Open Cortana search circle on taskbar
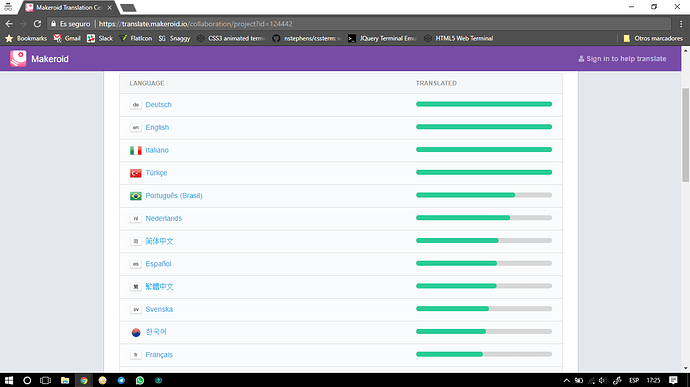 pos(27,380)
